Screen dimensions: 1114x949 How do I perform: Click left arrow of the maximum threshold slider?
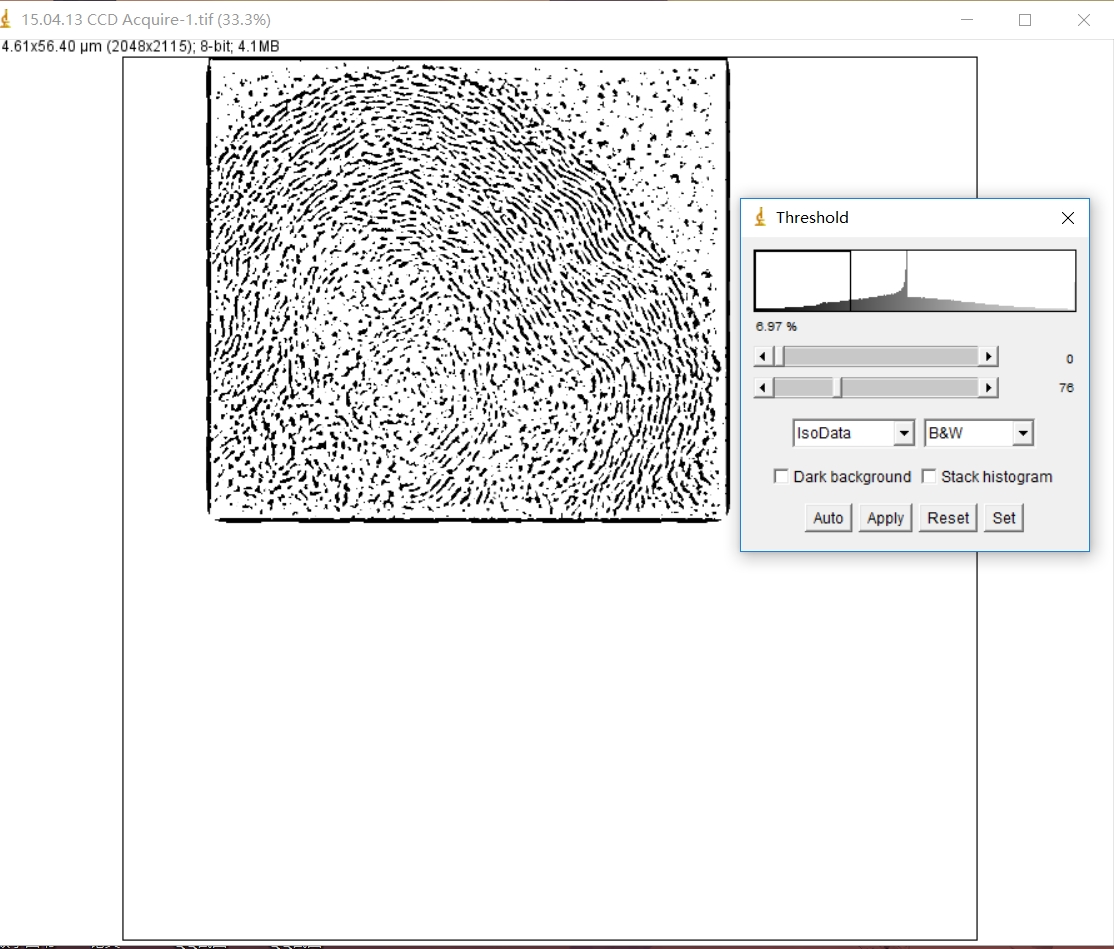point(763,388)
